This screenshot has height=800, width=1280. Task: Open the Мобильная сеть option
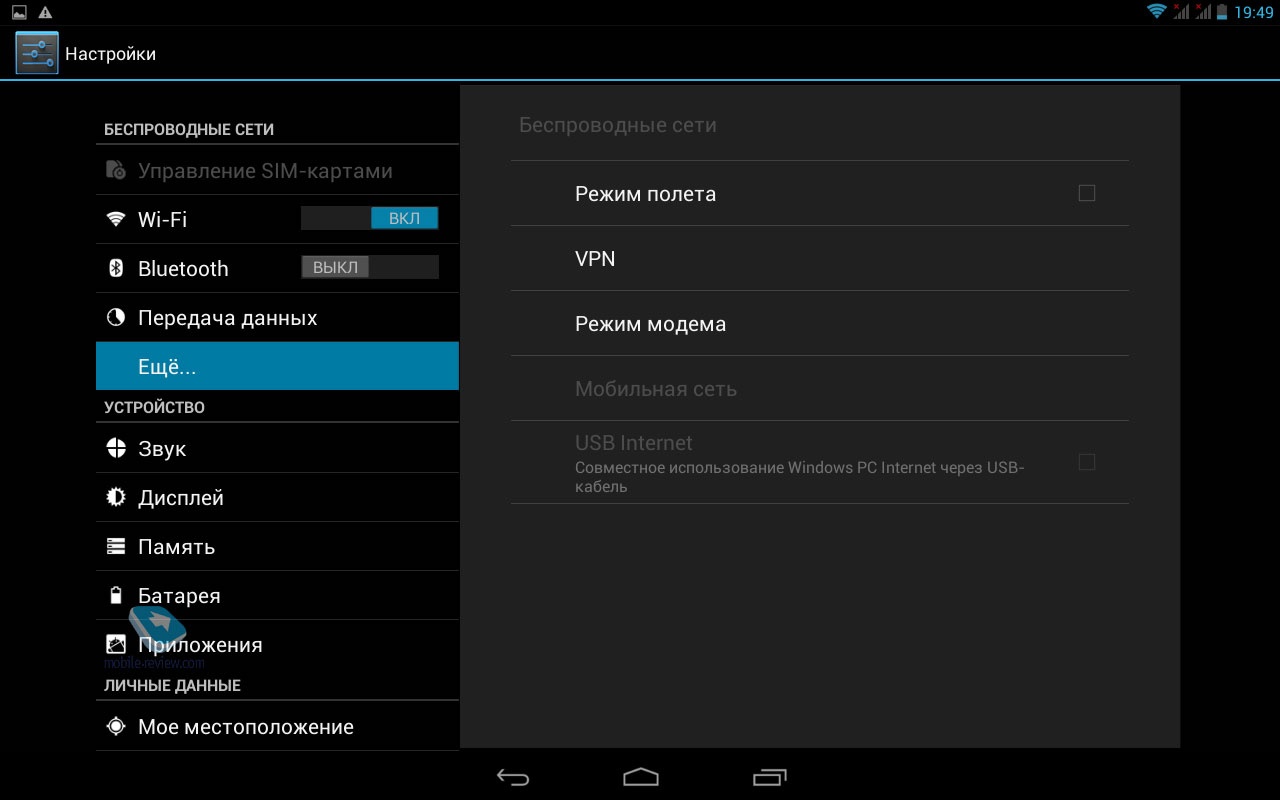pyautogui.click(x=820, y=388)
